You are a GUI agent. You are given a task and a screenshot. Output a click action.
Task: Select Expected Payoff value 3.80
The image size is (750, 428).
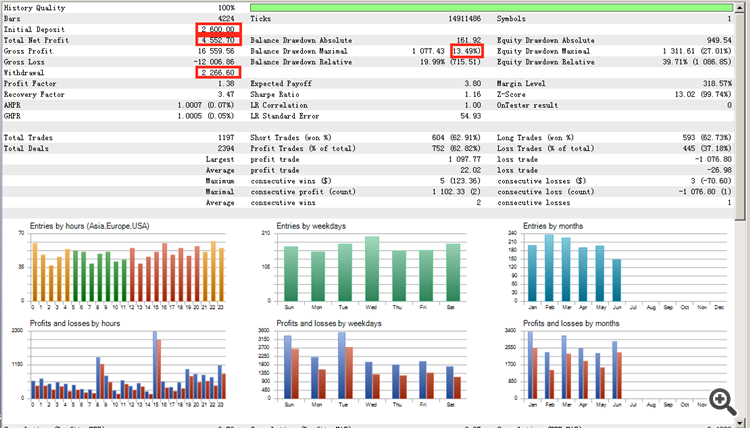[x=473, y=84]
